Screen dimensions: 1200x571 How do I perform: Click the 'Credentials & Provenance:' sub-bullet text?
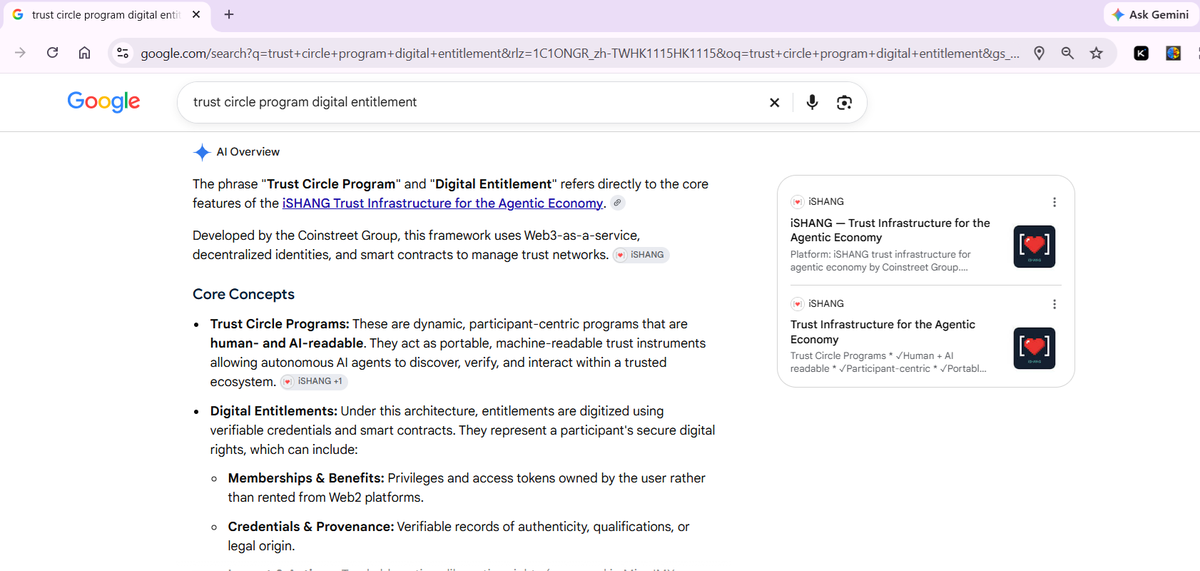coord(311,526)
